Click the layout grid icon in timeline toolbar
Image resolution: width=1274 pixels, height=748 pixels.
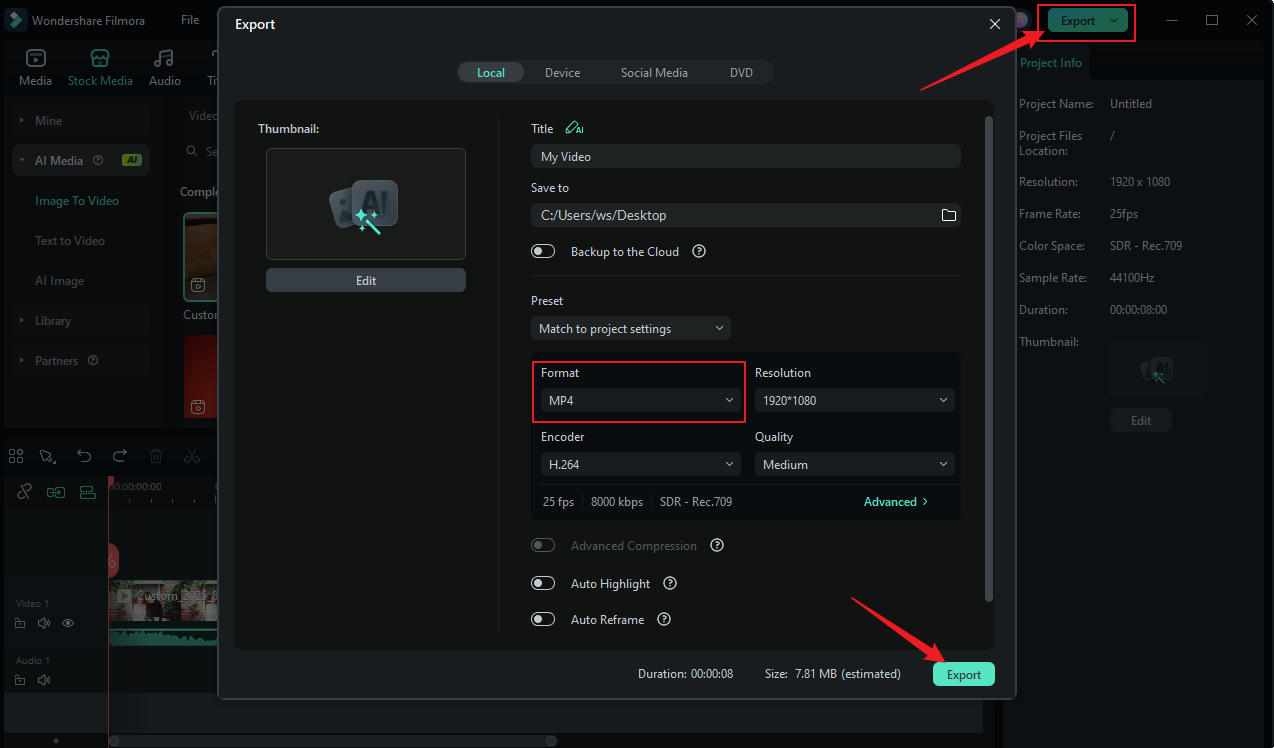click(16, 456)
